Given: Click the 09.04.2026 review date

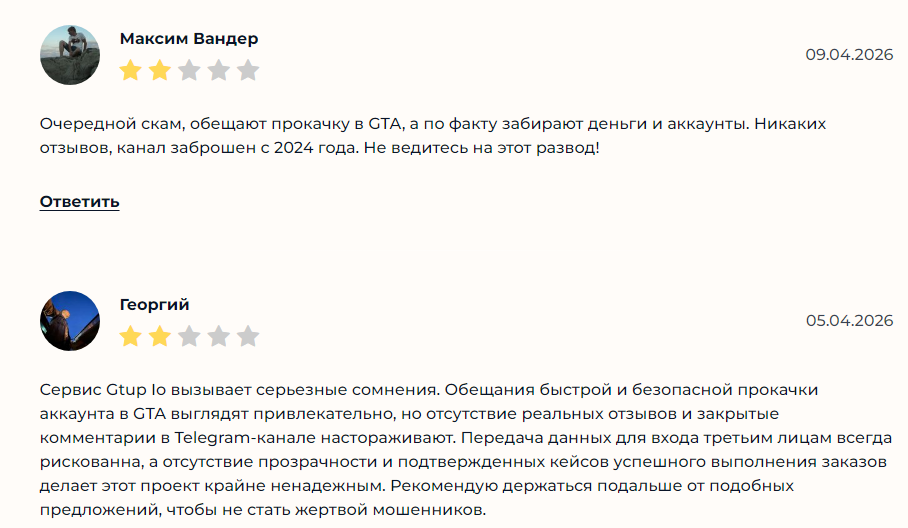Looking at the screenshot, I should click(x=849, y=54).
